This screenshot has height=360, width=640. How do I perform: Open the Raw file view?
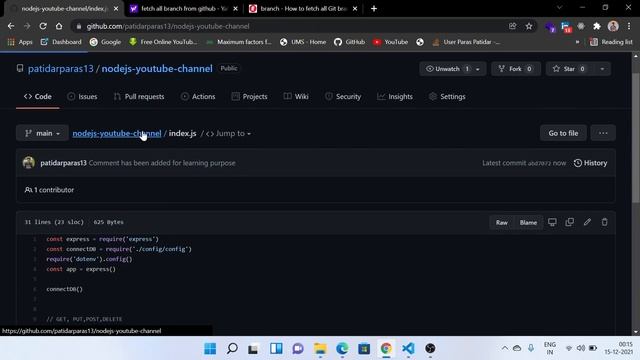click(502, 222)
